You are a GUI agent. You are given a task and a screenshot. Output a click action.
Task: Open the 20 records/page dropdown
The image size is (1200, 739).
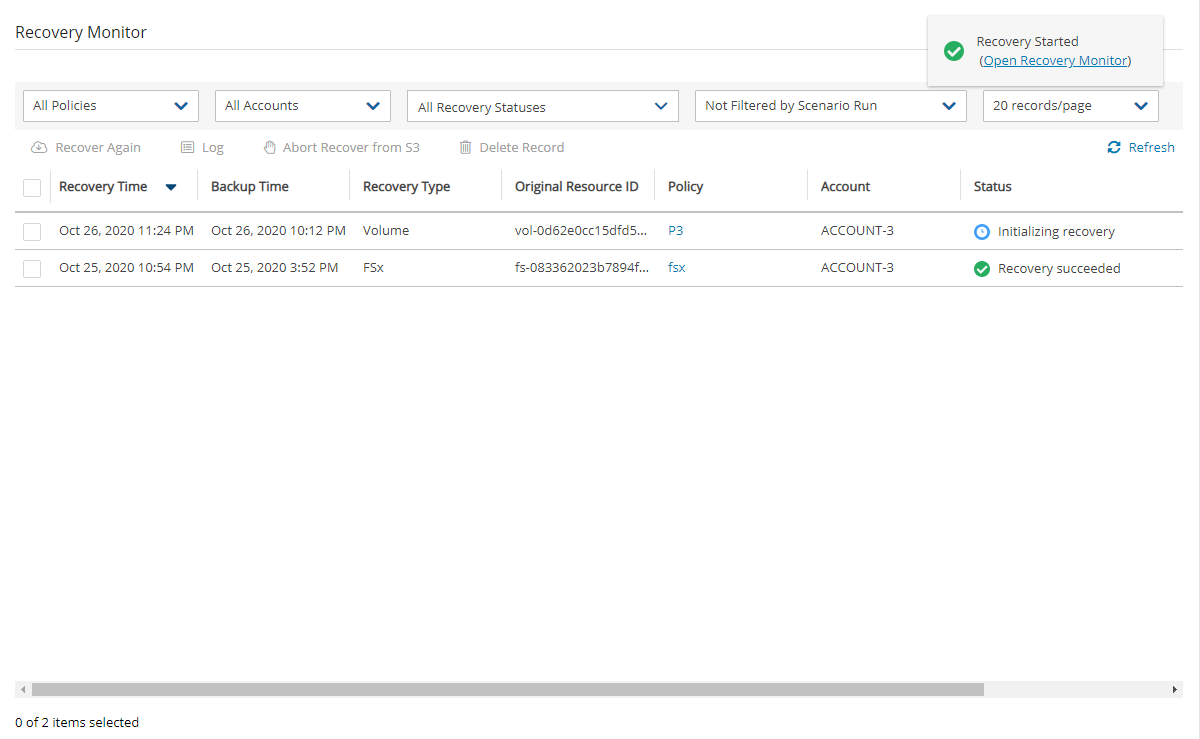point(1070,106)
